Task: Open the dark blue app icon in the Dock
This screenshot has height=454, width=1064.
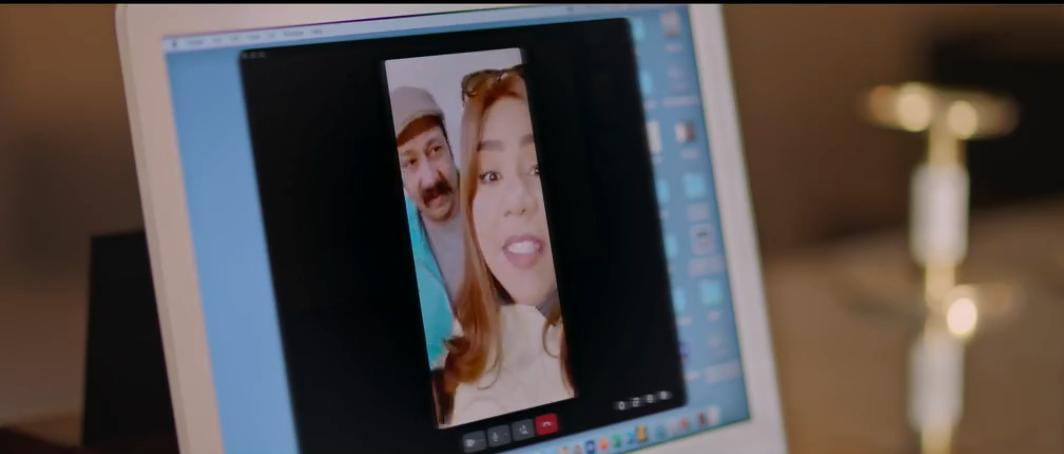Action: [590, 444]
